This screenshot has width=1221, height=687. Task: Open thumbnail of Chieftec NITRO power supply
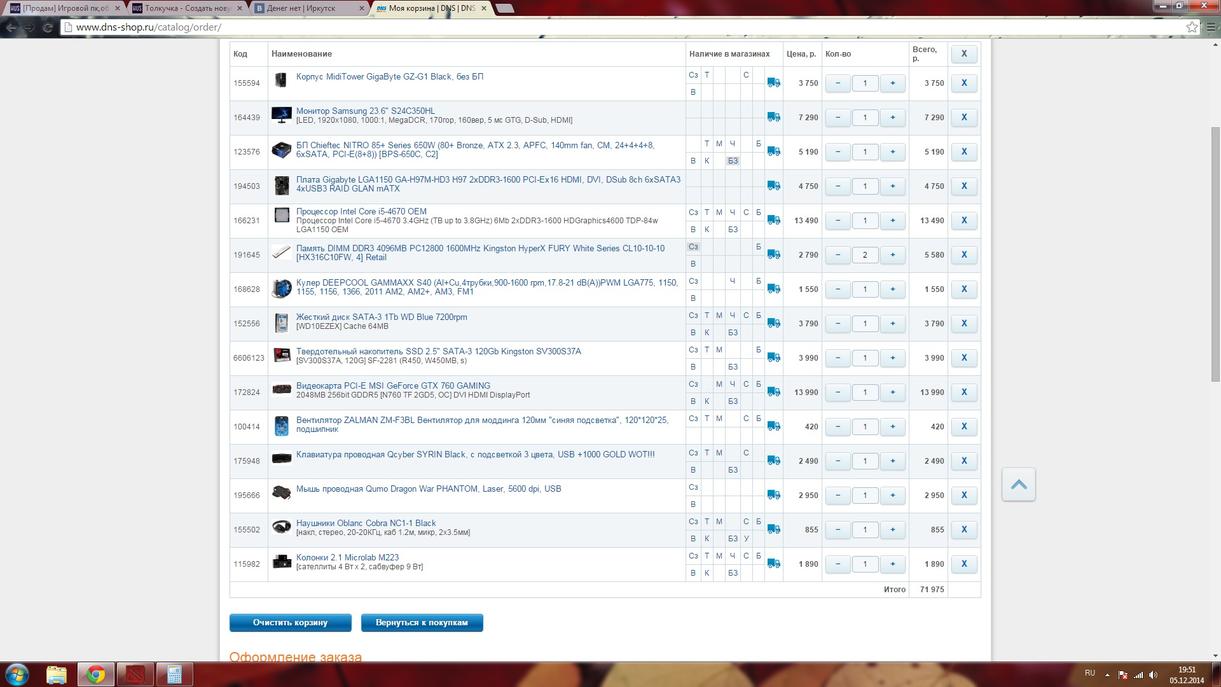point(281,150)
